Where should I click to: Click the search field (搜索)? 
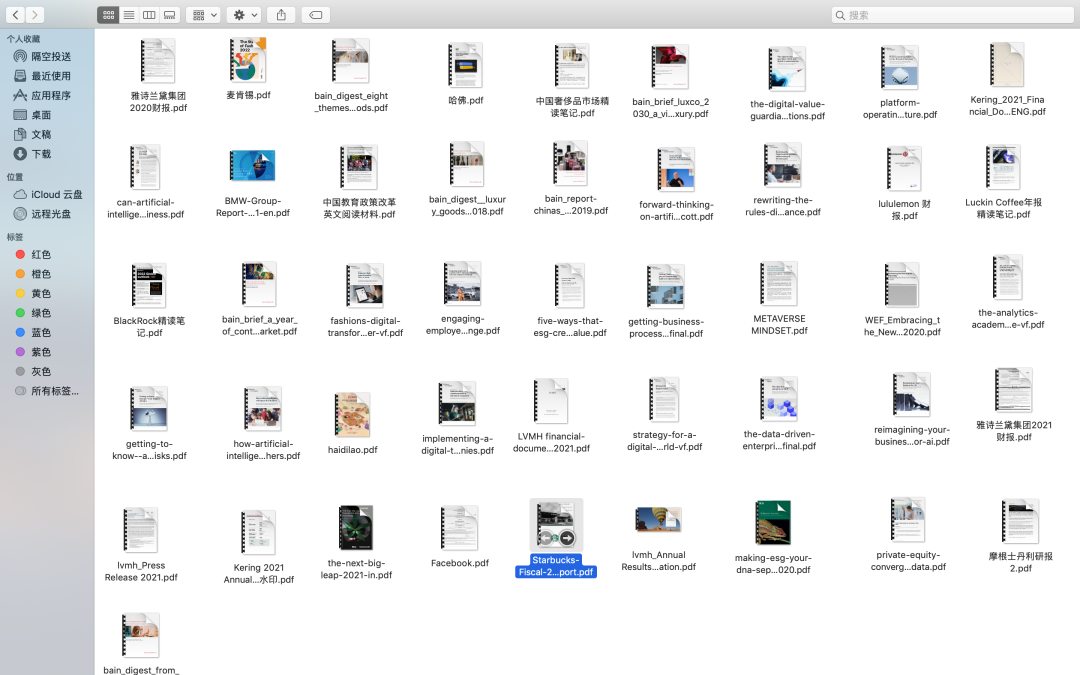click(x=950, y=15)
